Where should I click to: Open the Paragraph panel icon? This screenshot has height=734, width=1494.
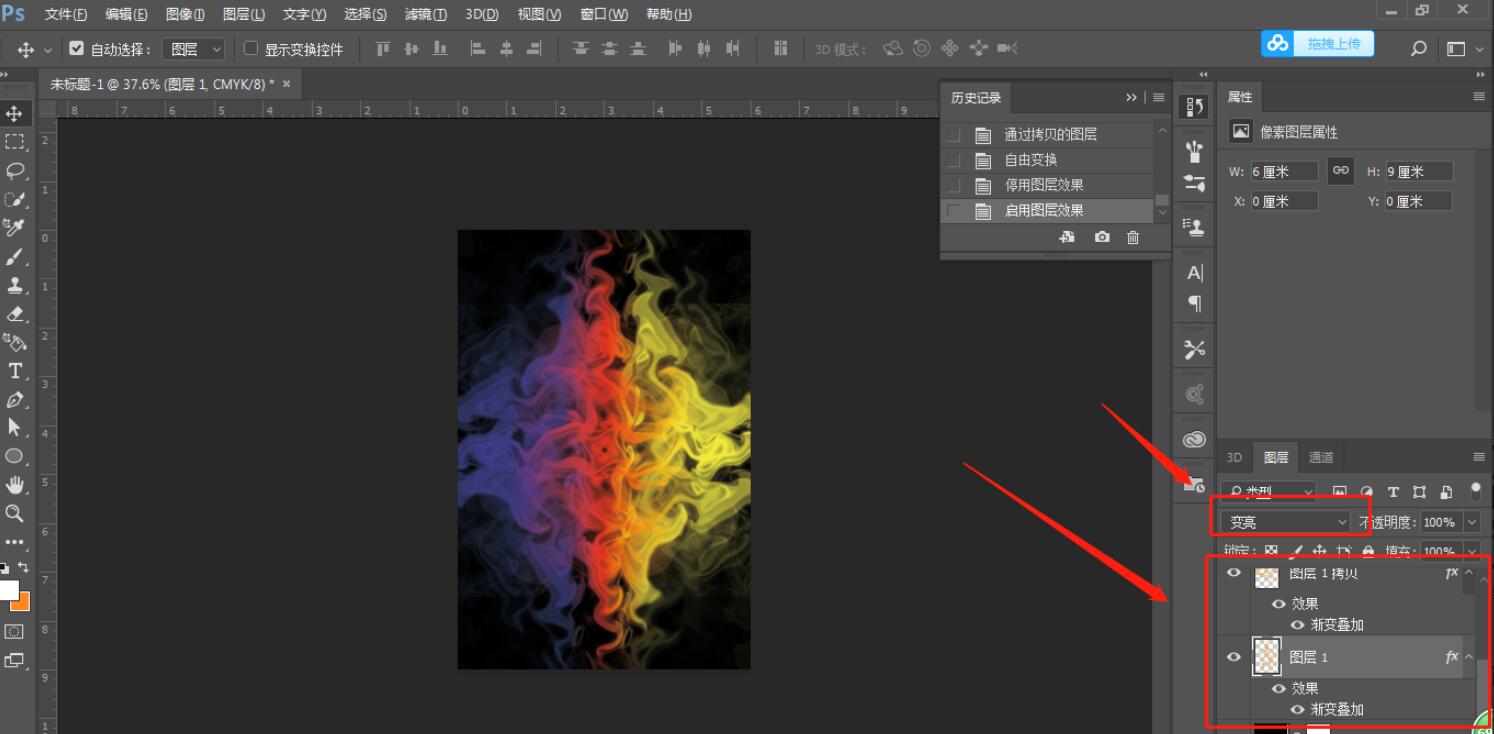1194,303
